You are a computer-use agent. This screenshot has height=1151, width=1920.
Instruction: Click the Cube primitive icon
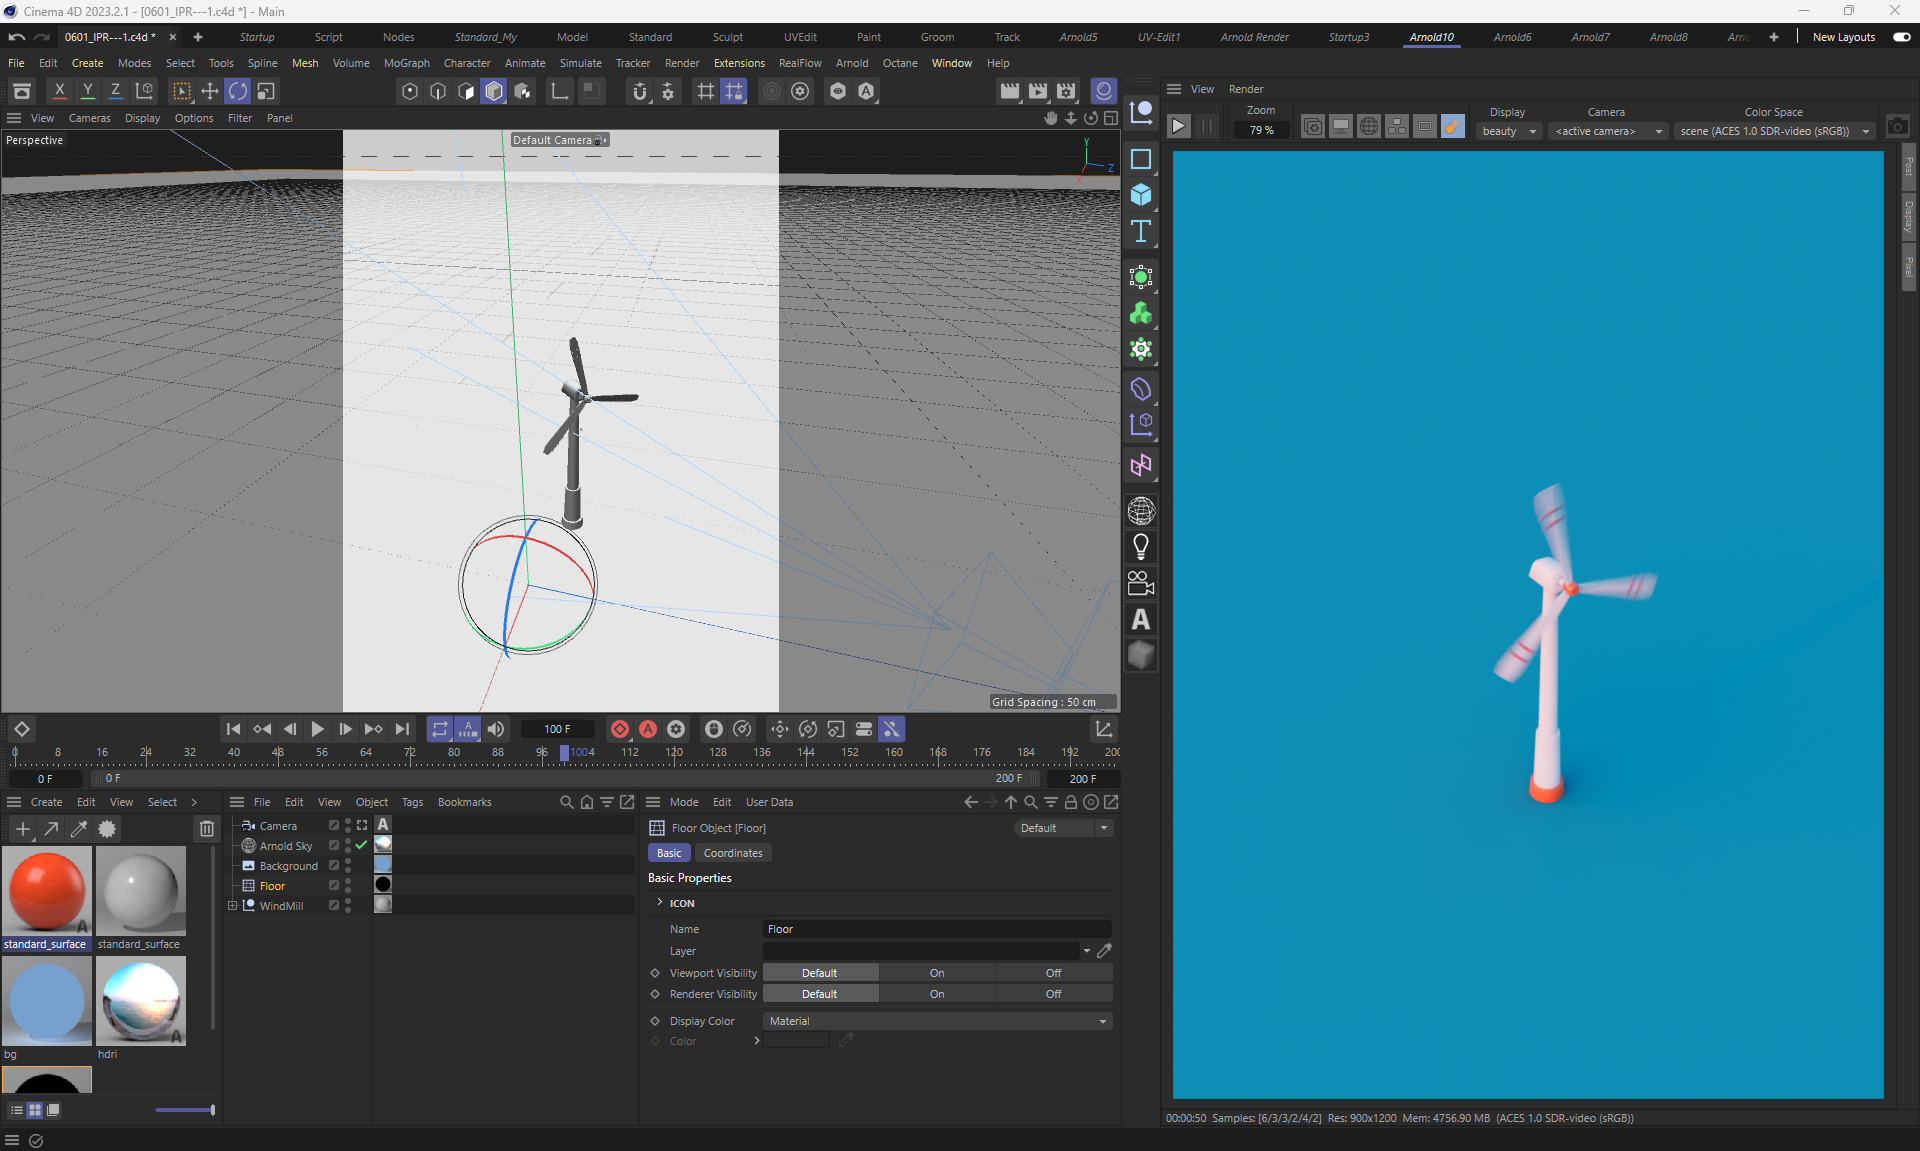coord(1140,195)
